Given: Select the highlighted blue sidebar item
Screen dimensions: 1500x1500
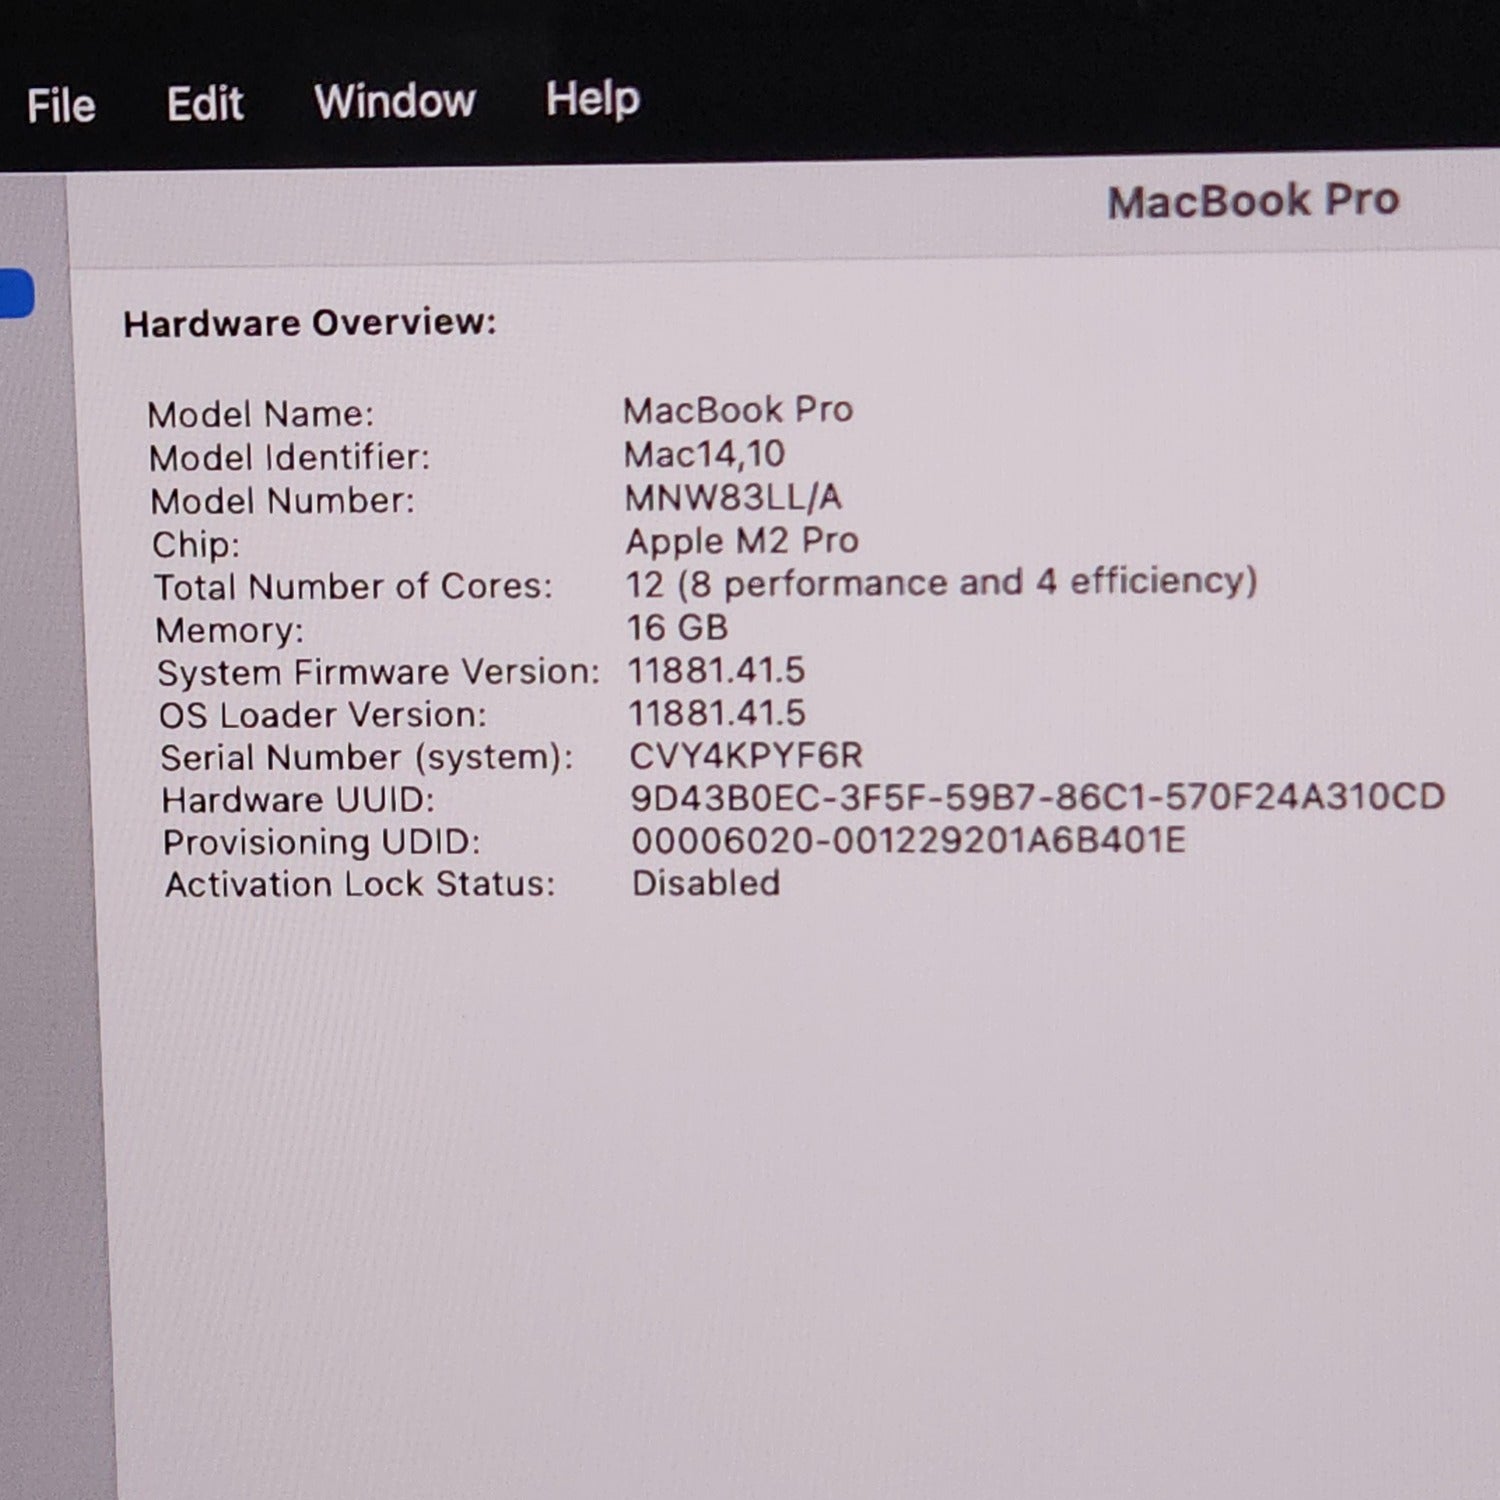Looking at the screenshot, I should [16, 294].
